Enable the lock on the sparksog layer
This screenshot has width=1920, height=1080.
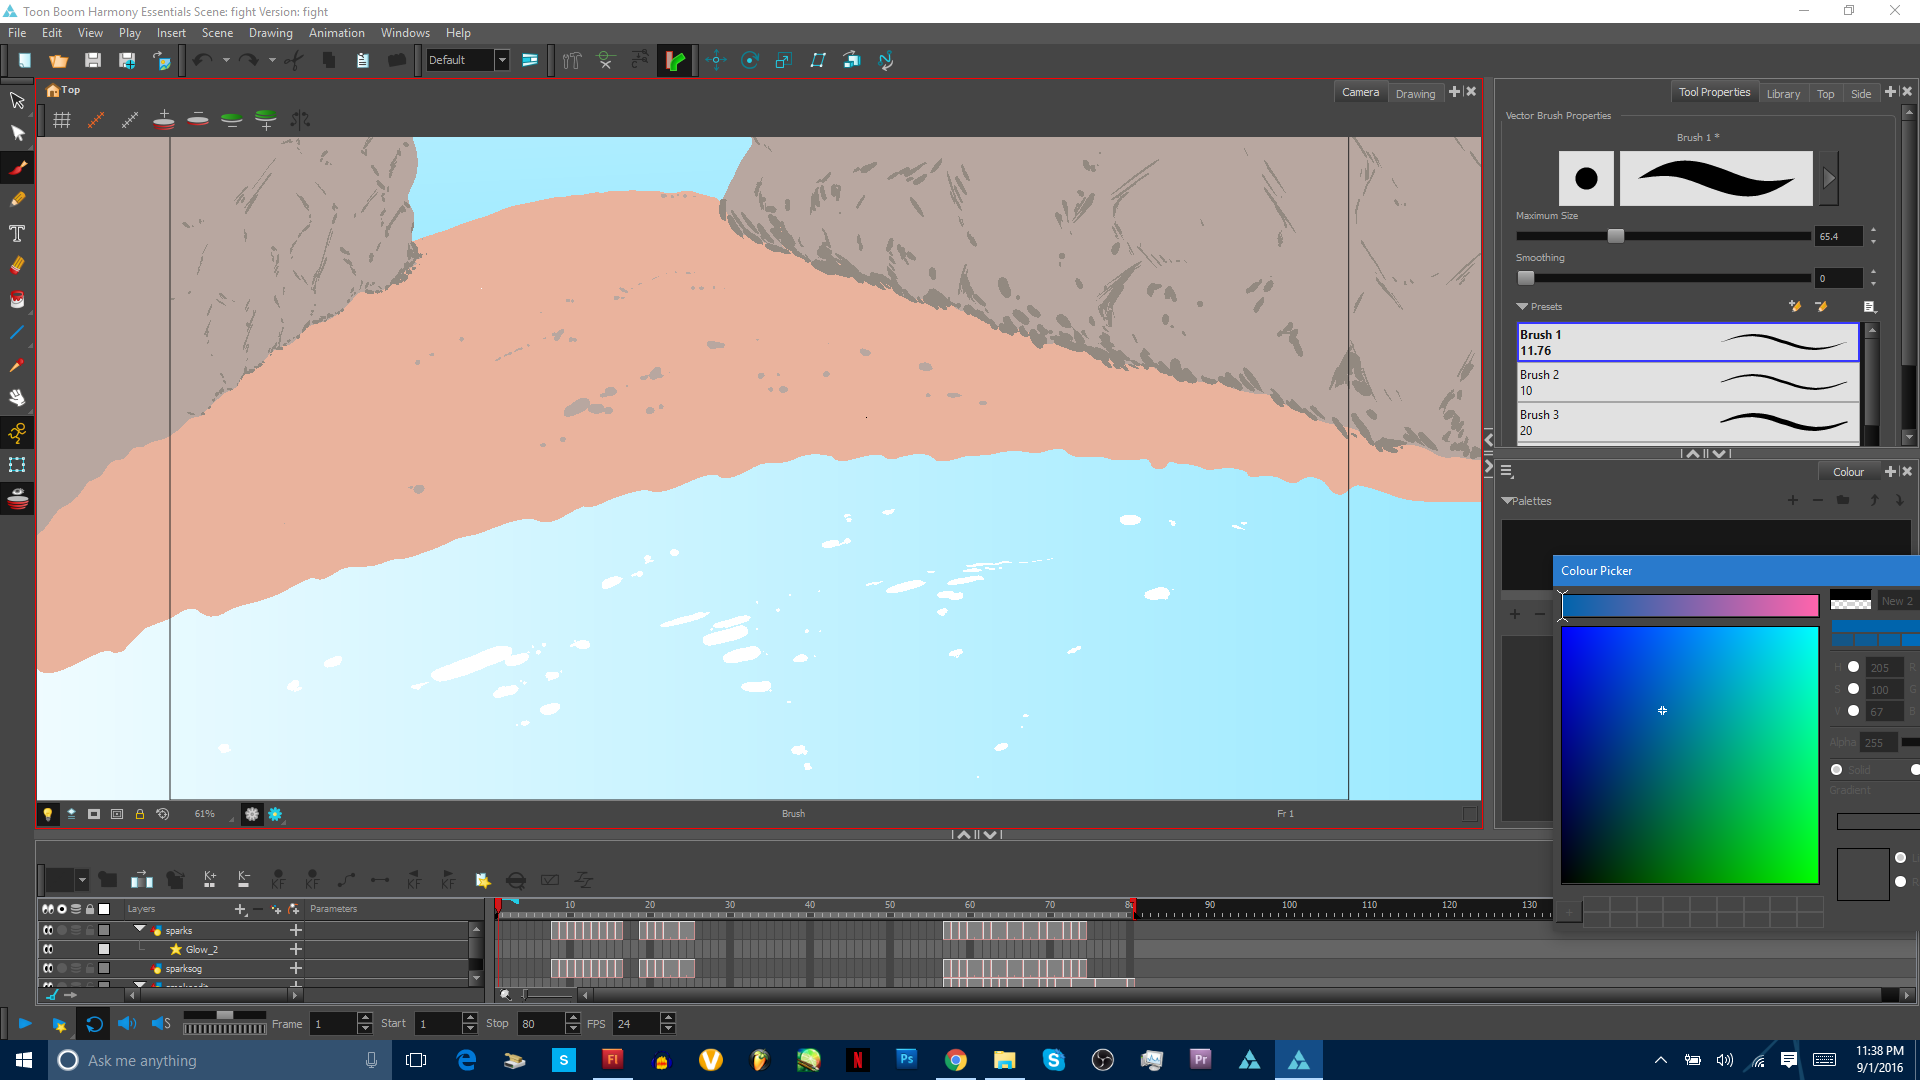coord(89,968)
